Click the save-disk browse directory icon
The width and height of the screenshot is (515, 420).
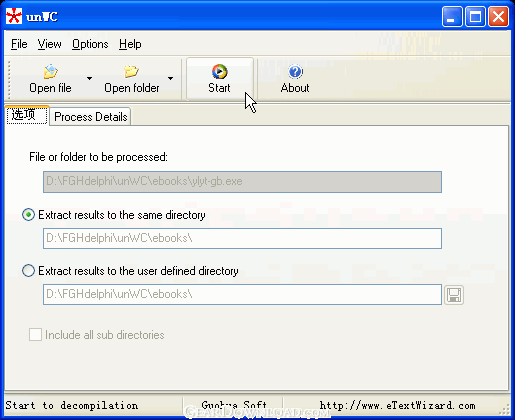click(x=454, y=295)
